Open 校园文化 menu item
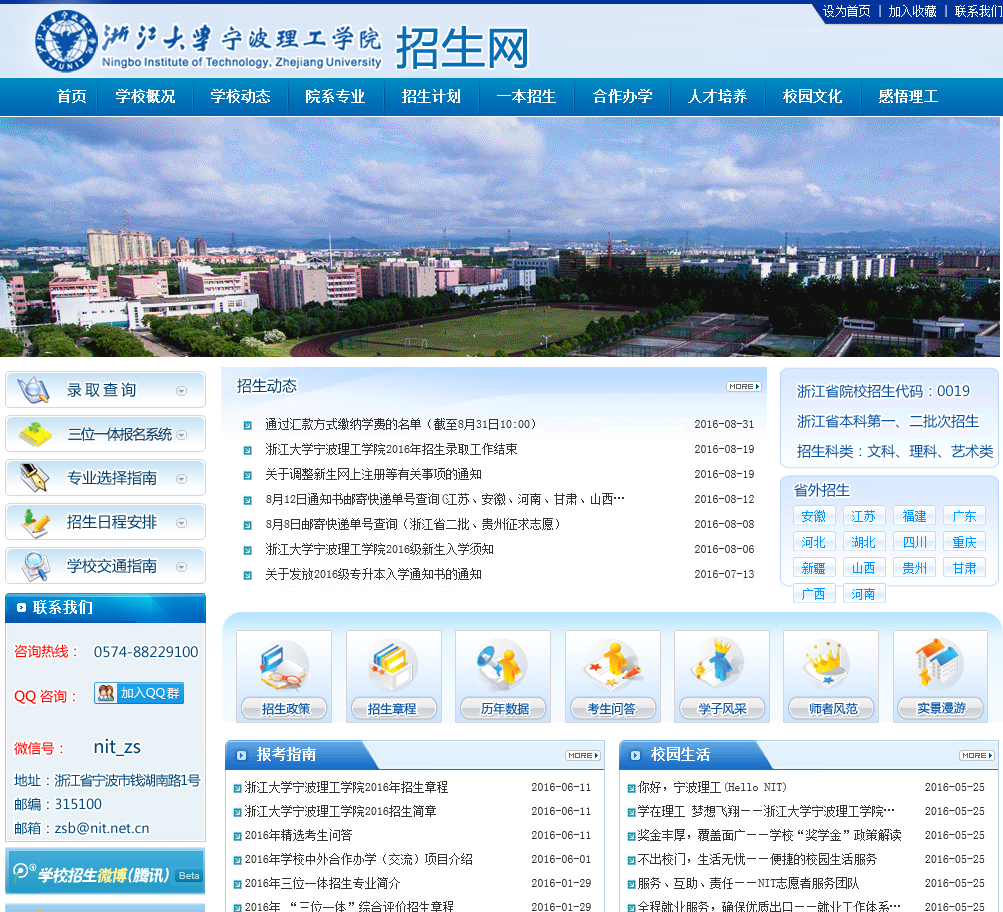Image resolution: width=1003 pixels, height=912 pixels. click(x=812, y=97)
